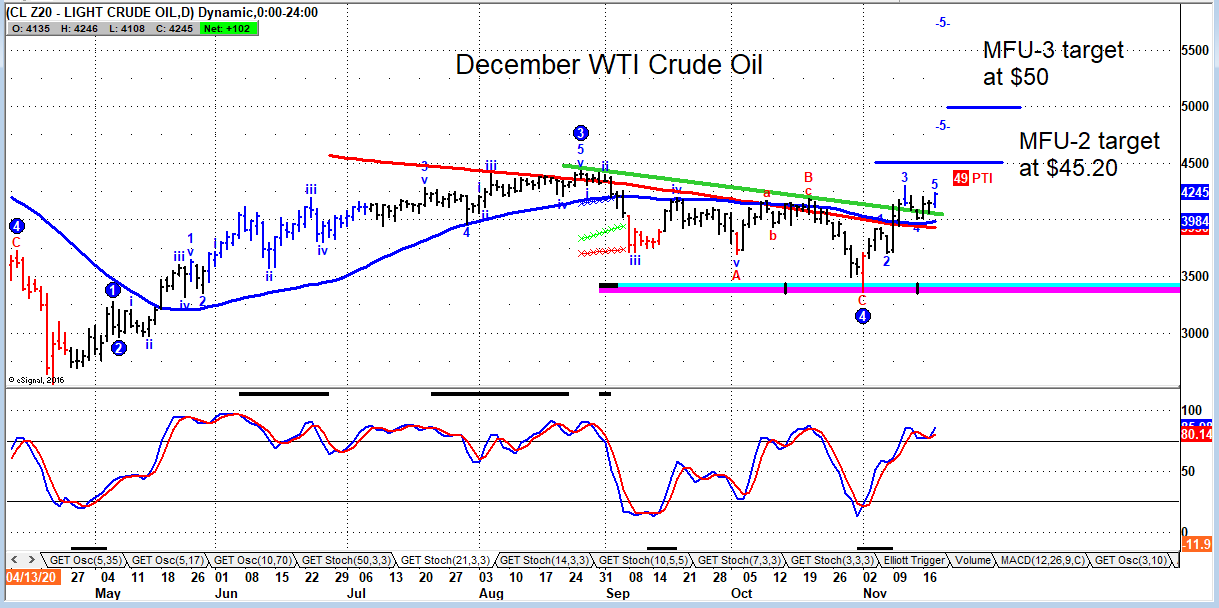1219x608 pixels.
Task: Click the December WTI Crude Oil title
Action: pos(609,65)
